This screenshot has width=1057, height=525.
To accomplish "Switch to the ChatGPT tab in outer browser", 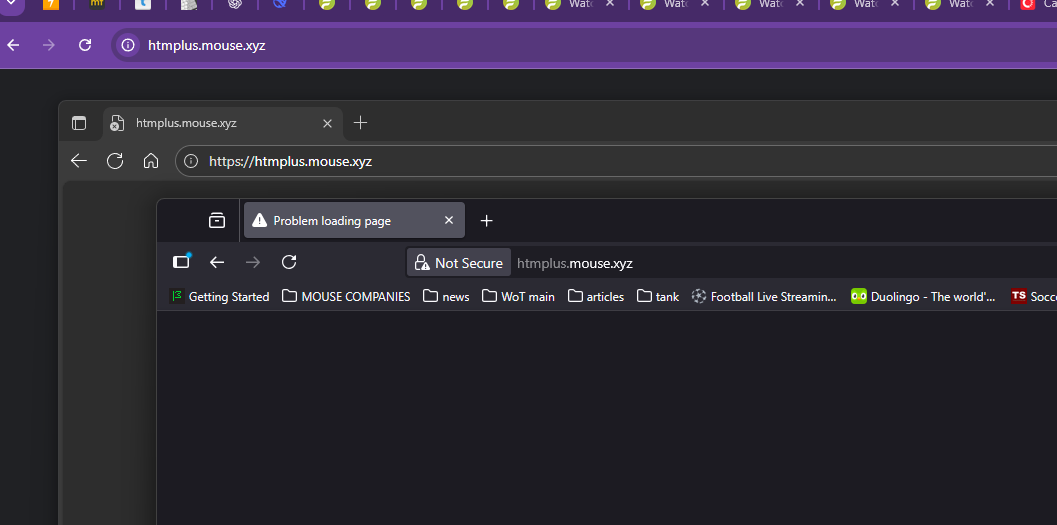I will pos(235,4).
